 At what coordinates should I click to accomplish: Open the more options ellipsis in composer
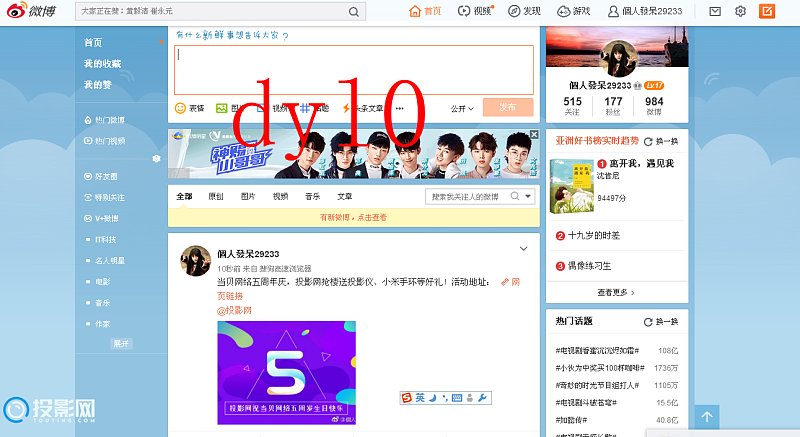(x=399, y=108)
